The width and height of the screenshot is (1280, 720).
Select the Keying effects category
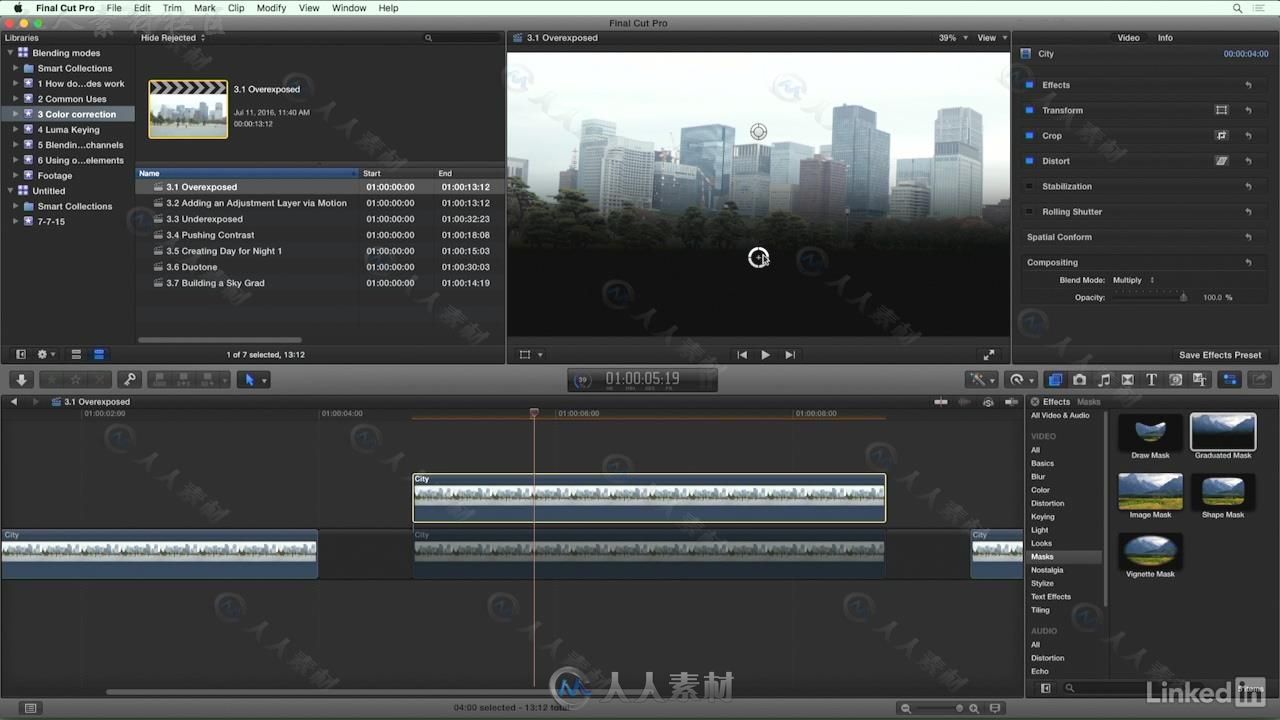pyautogui.click(x=1043, y=517)
